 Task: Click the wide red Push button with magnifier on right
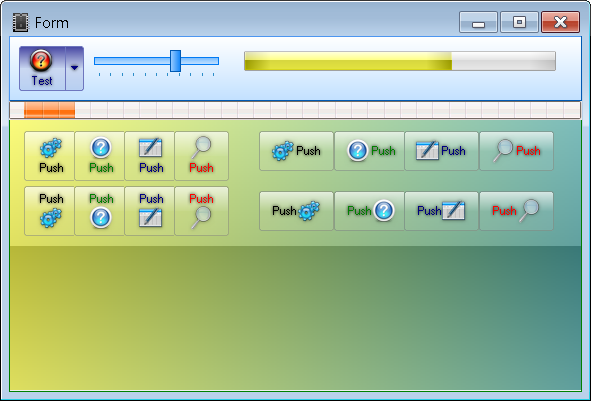click(x=516, y=211)
